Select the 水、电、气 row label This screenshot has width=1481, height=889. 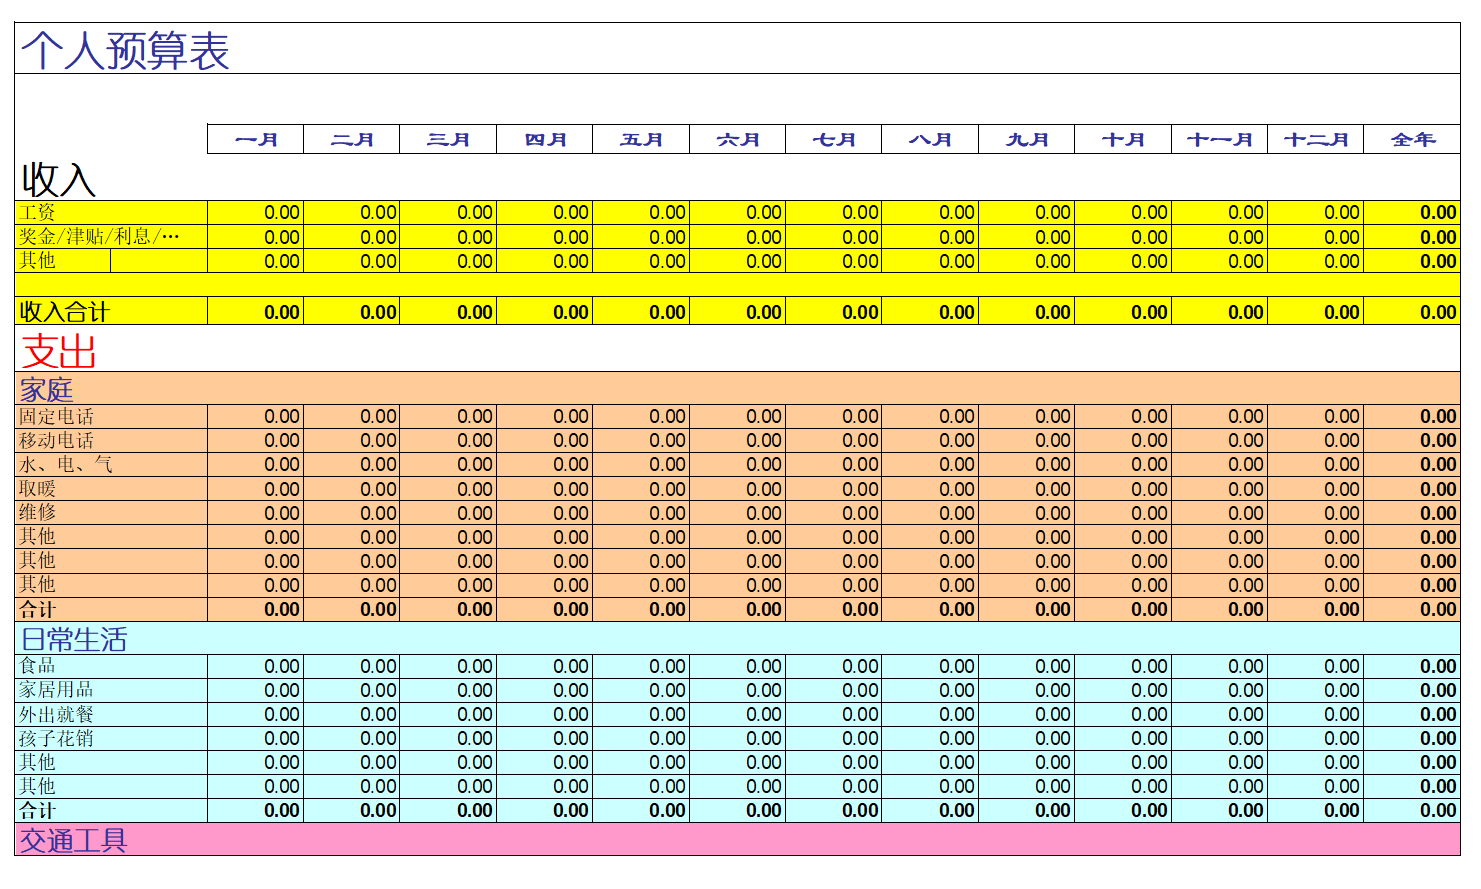click(66, 465)
